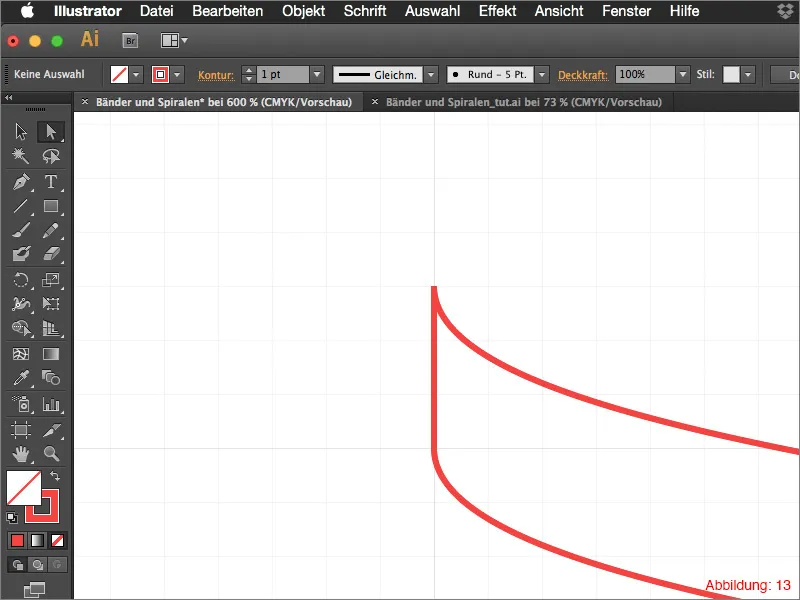Select the Direct Selection tool

[x=51, y=132]
